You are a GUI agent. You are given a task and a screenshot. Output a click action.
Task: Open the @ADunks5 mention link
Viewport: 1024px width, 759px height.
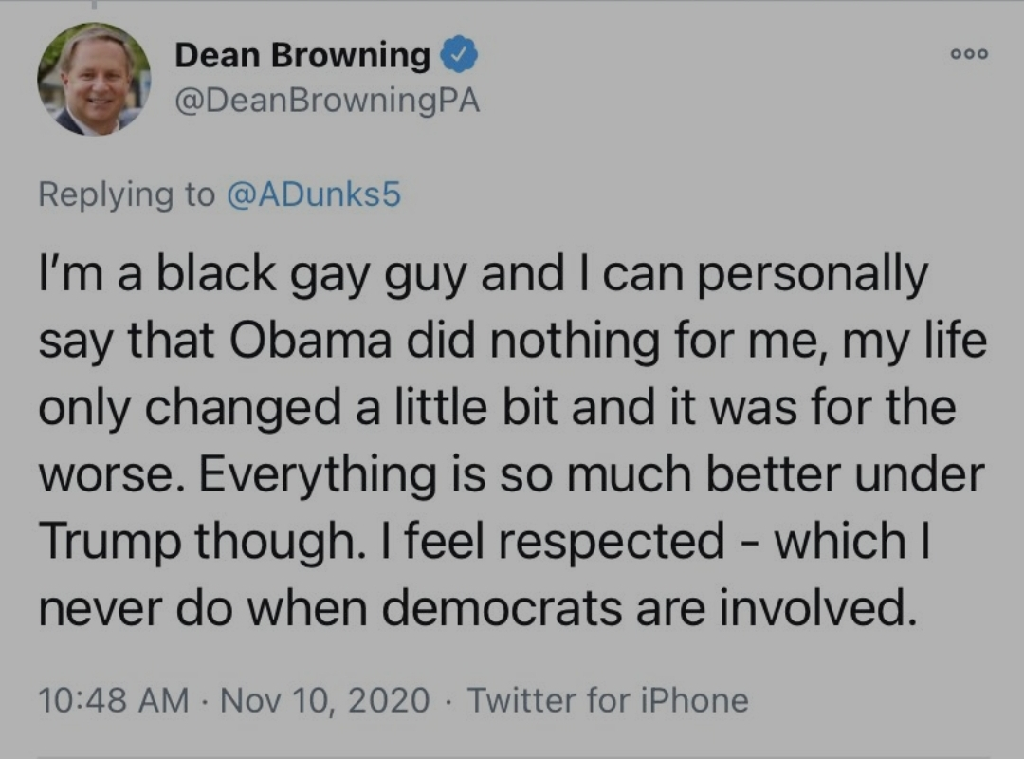(313, 195)
